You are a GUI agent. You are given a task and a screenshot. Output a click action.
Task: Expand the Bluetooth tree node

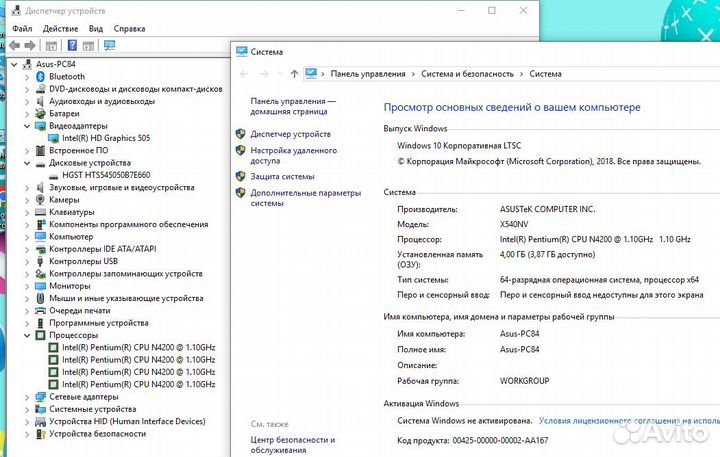point(27,77)
